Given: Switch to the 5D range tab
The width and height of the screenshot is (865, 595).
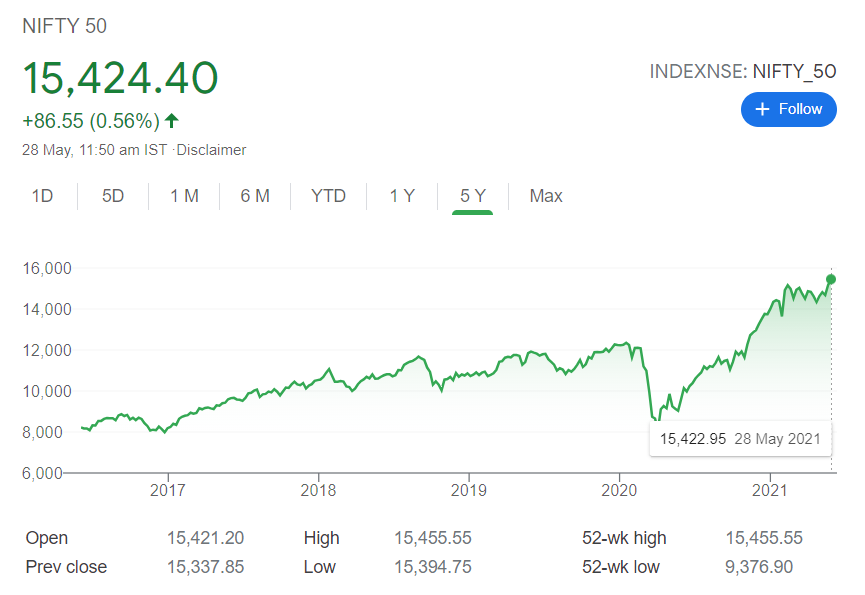Looking at the screenshot, I should [113, 196].
